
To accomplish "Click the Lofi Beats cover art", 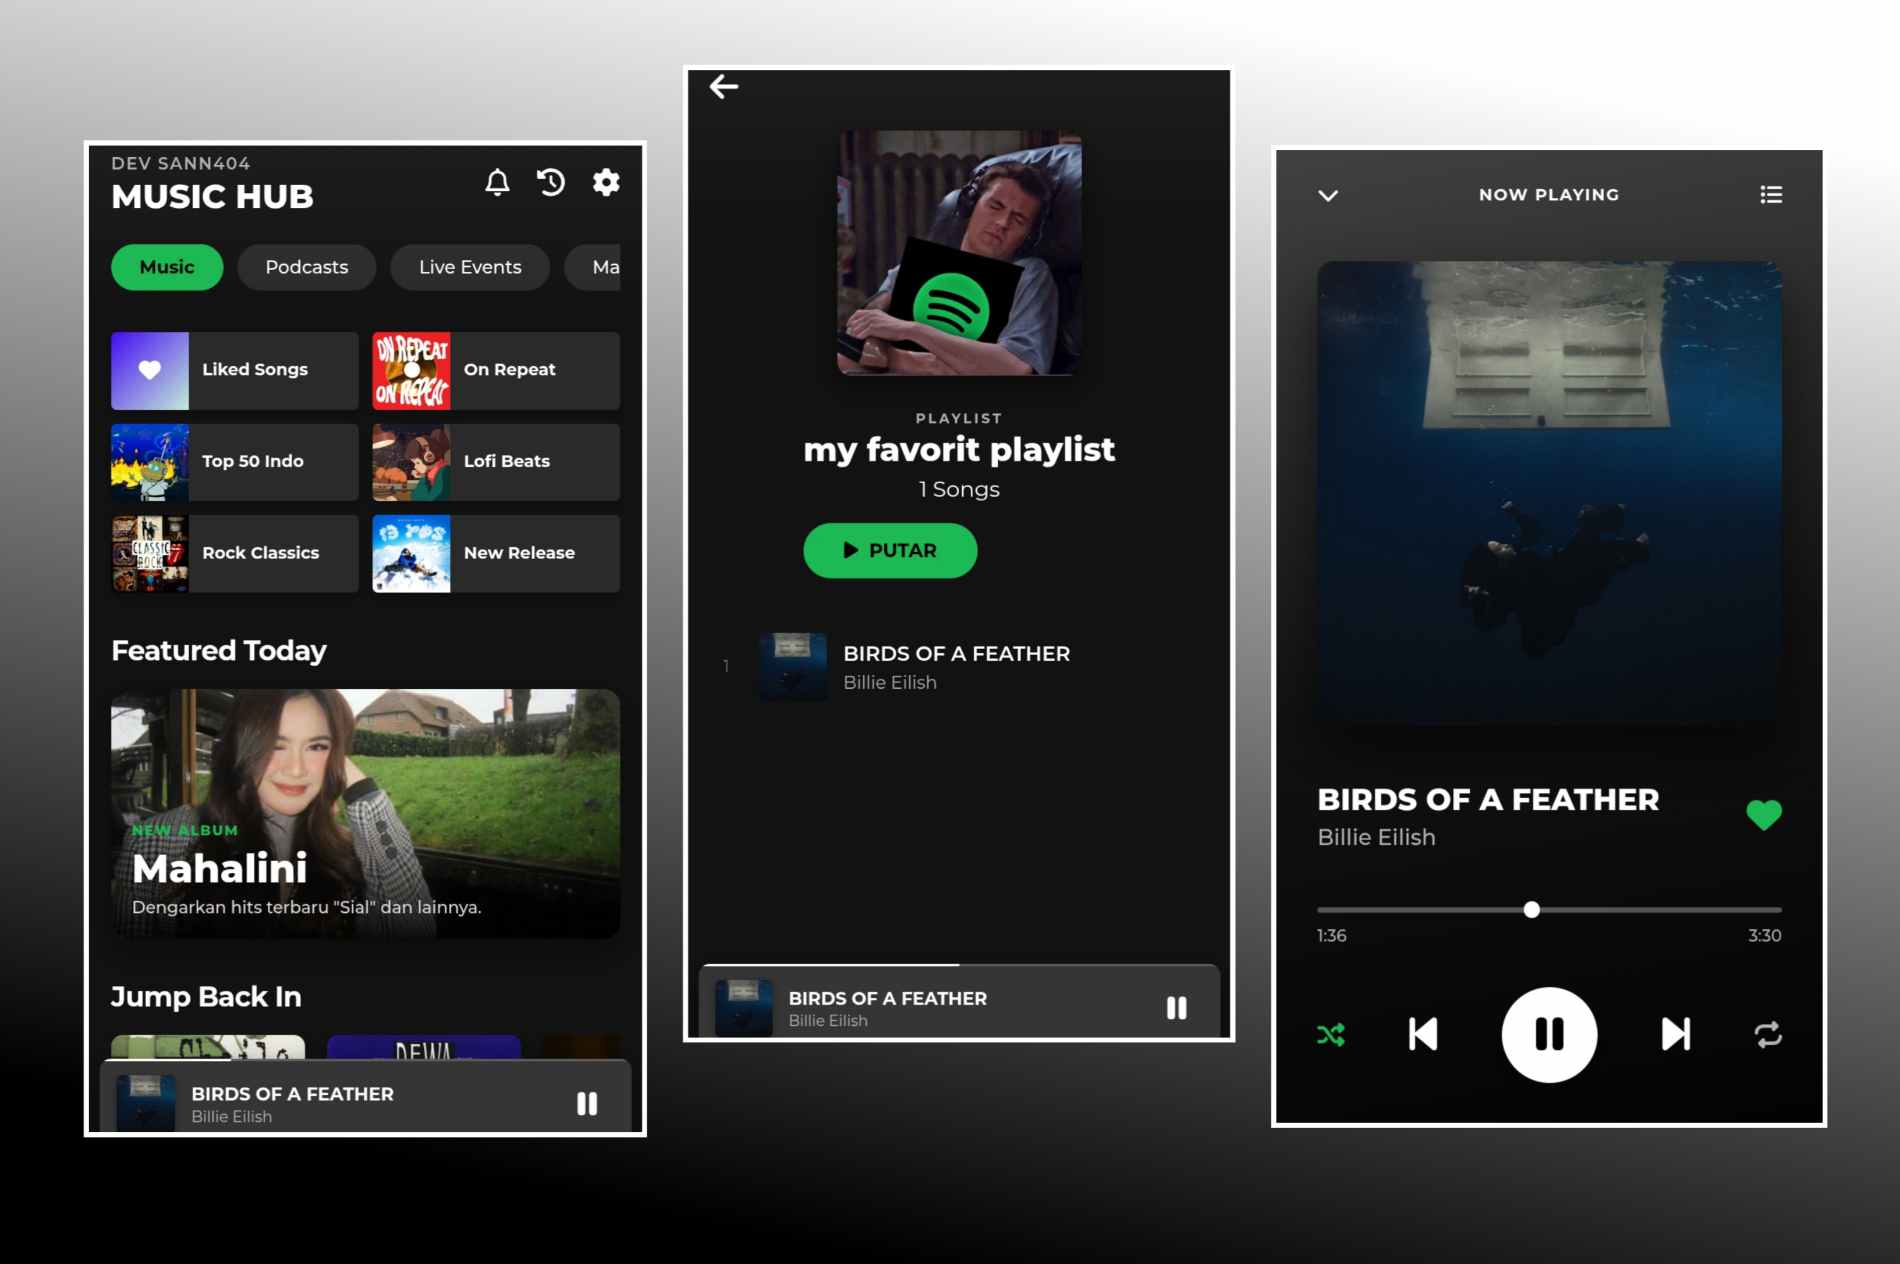I will (x=411, y=462).
